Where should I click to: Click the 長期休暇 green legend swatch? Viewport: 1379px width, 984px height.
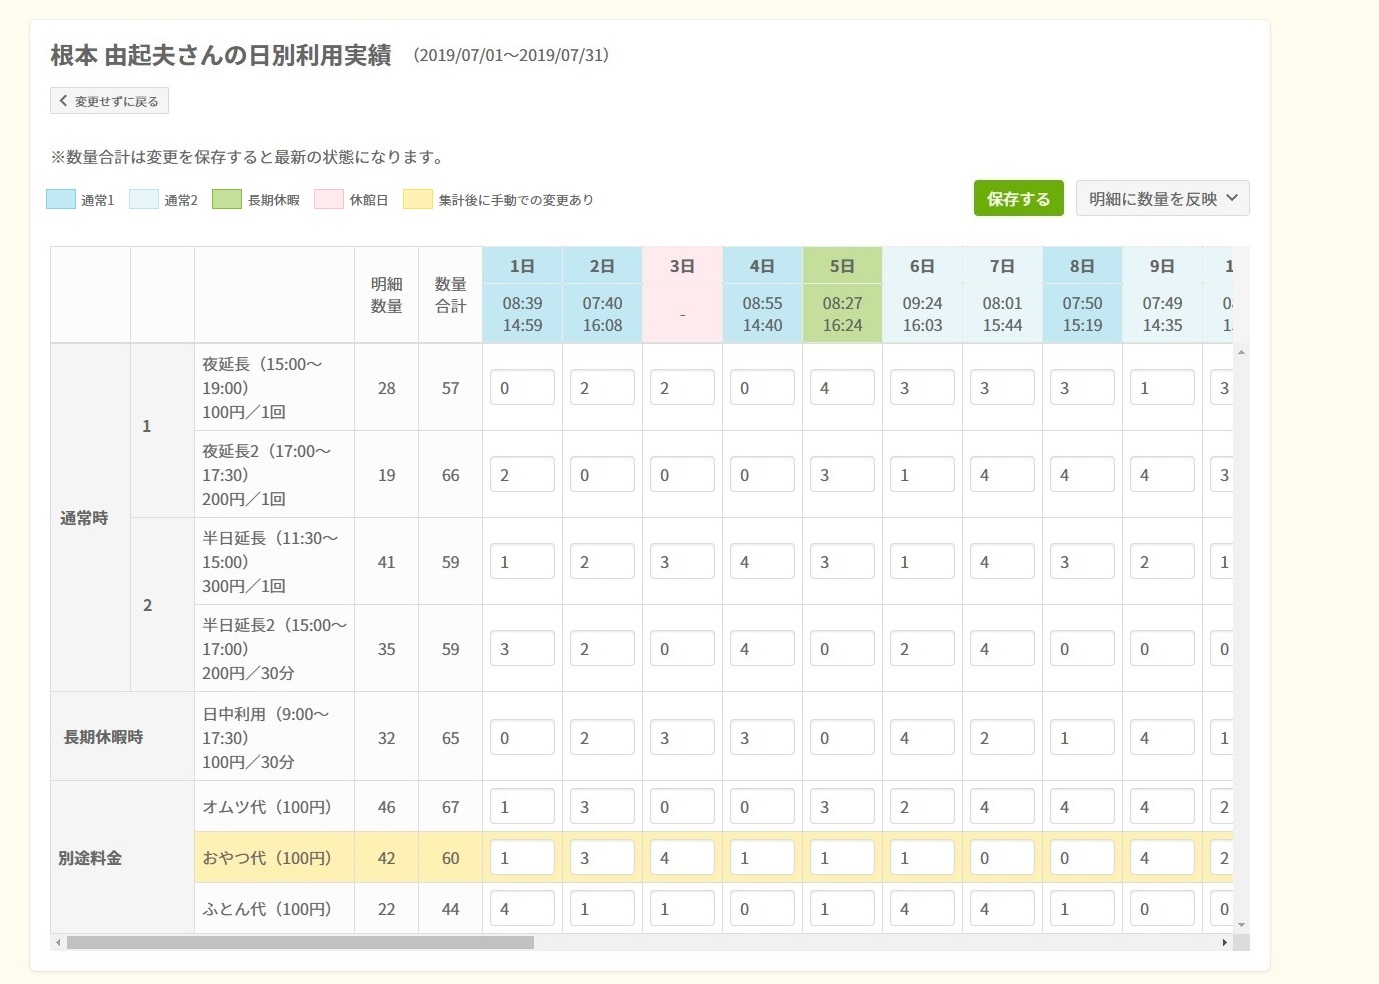227,199
